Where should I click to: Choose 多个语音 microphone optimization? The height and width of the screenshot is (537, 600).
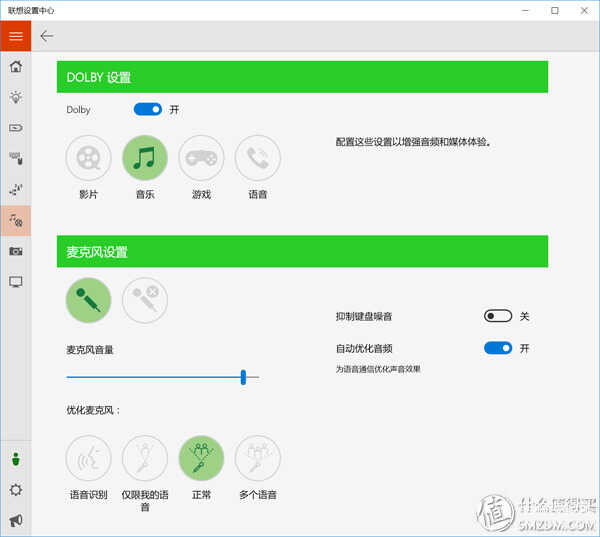[x=258, y=458]
